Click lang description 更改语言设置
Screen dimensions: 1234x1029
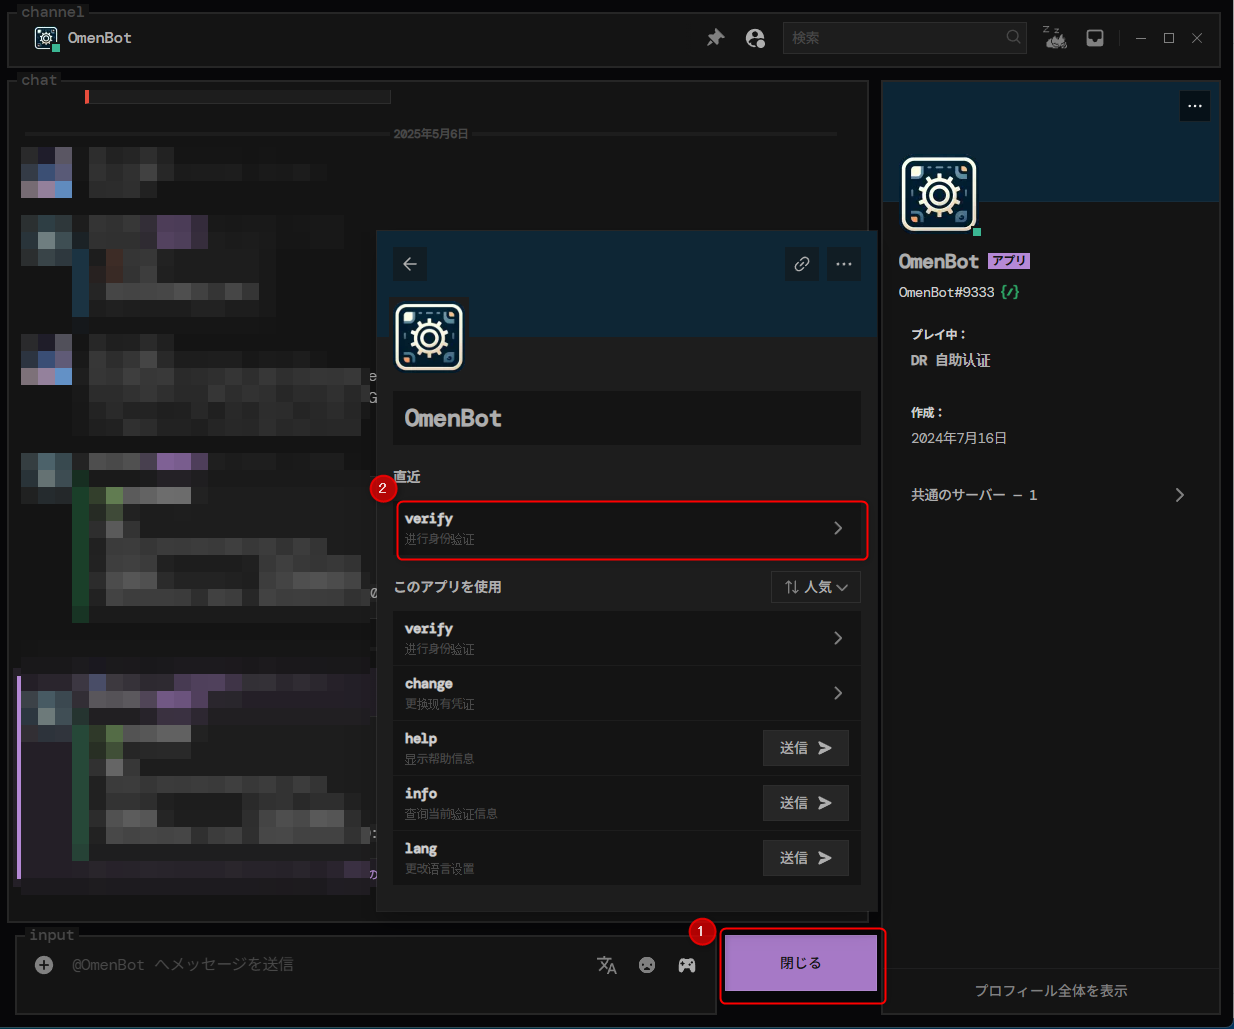[439, 869]
